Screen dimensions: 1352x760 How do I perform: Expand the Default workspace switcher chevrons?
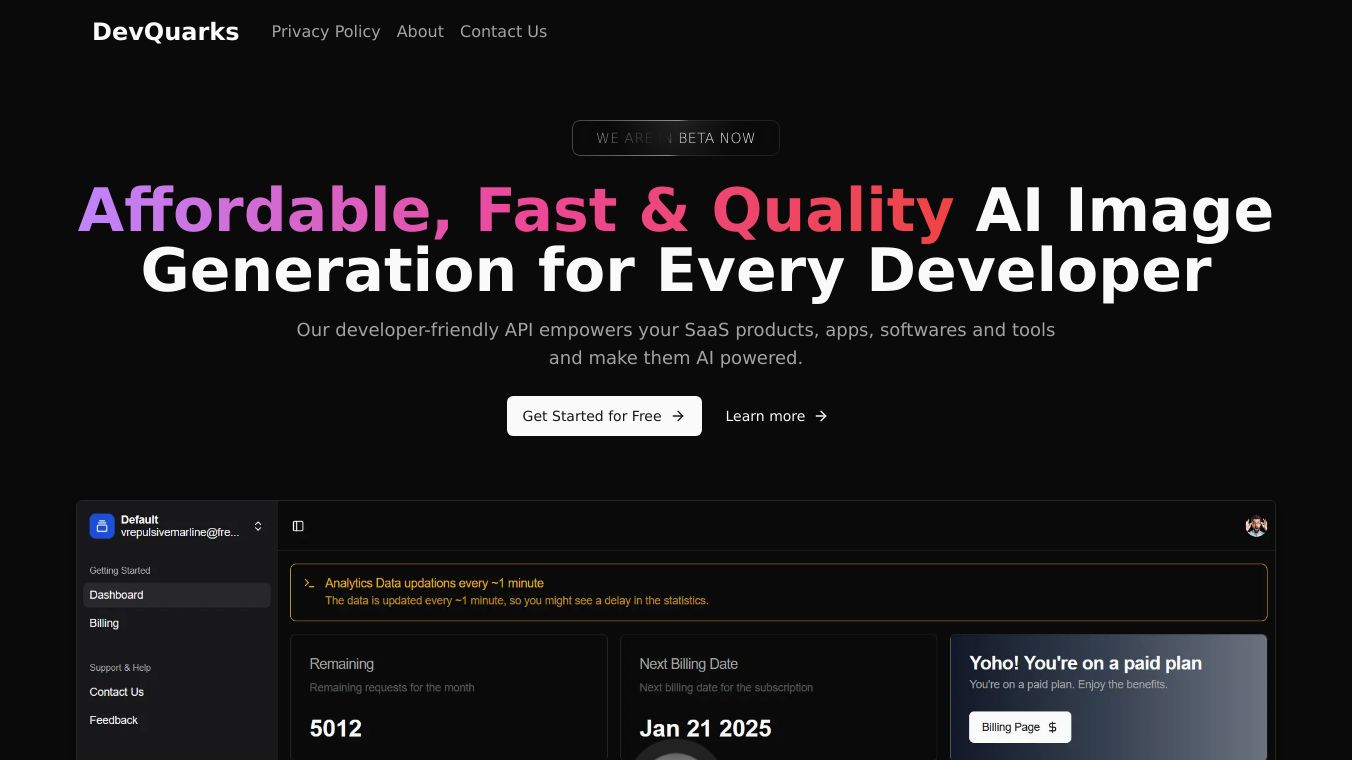tap(258, 526)
